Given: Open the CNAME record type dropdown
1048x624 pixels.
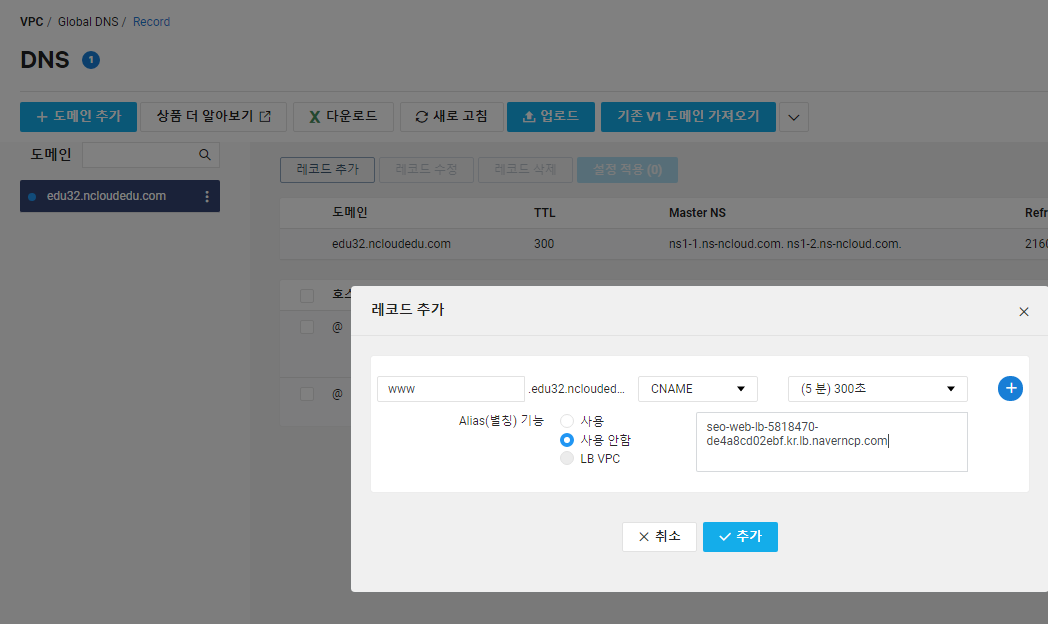Looking at the screenshot, I should pyautogui.click(x=698, y=389).
